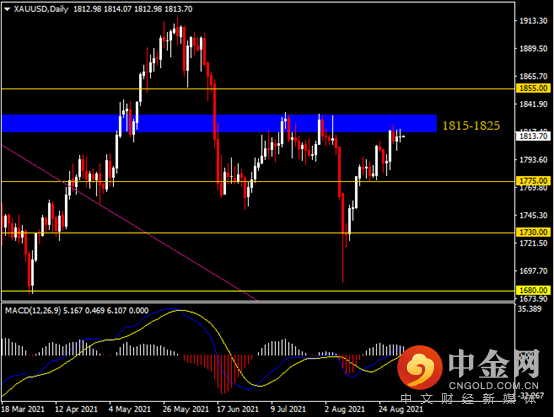The height and width of the screenshot is (417, 554).
Task: Click the MACD upper scale value 35.389
Action: (x=530, y=309)
